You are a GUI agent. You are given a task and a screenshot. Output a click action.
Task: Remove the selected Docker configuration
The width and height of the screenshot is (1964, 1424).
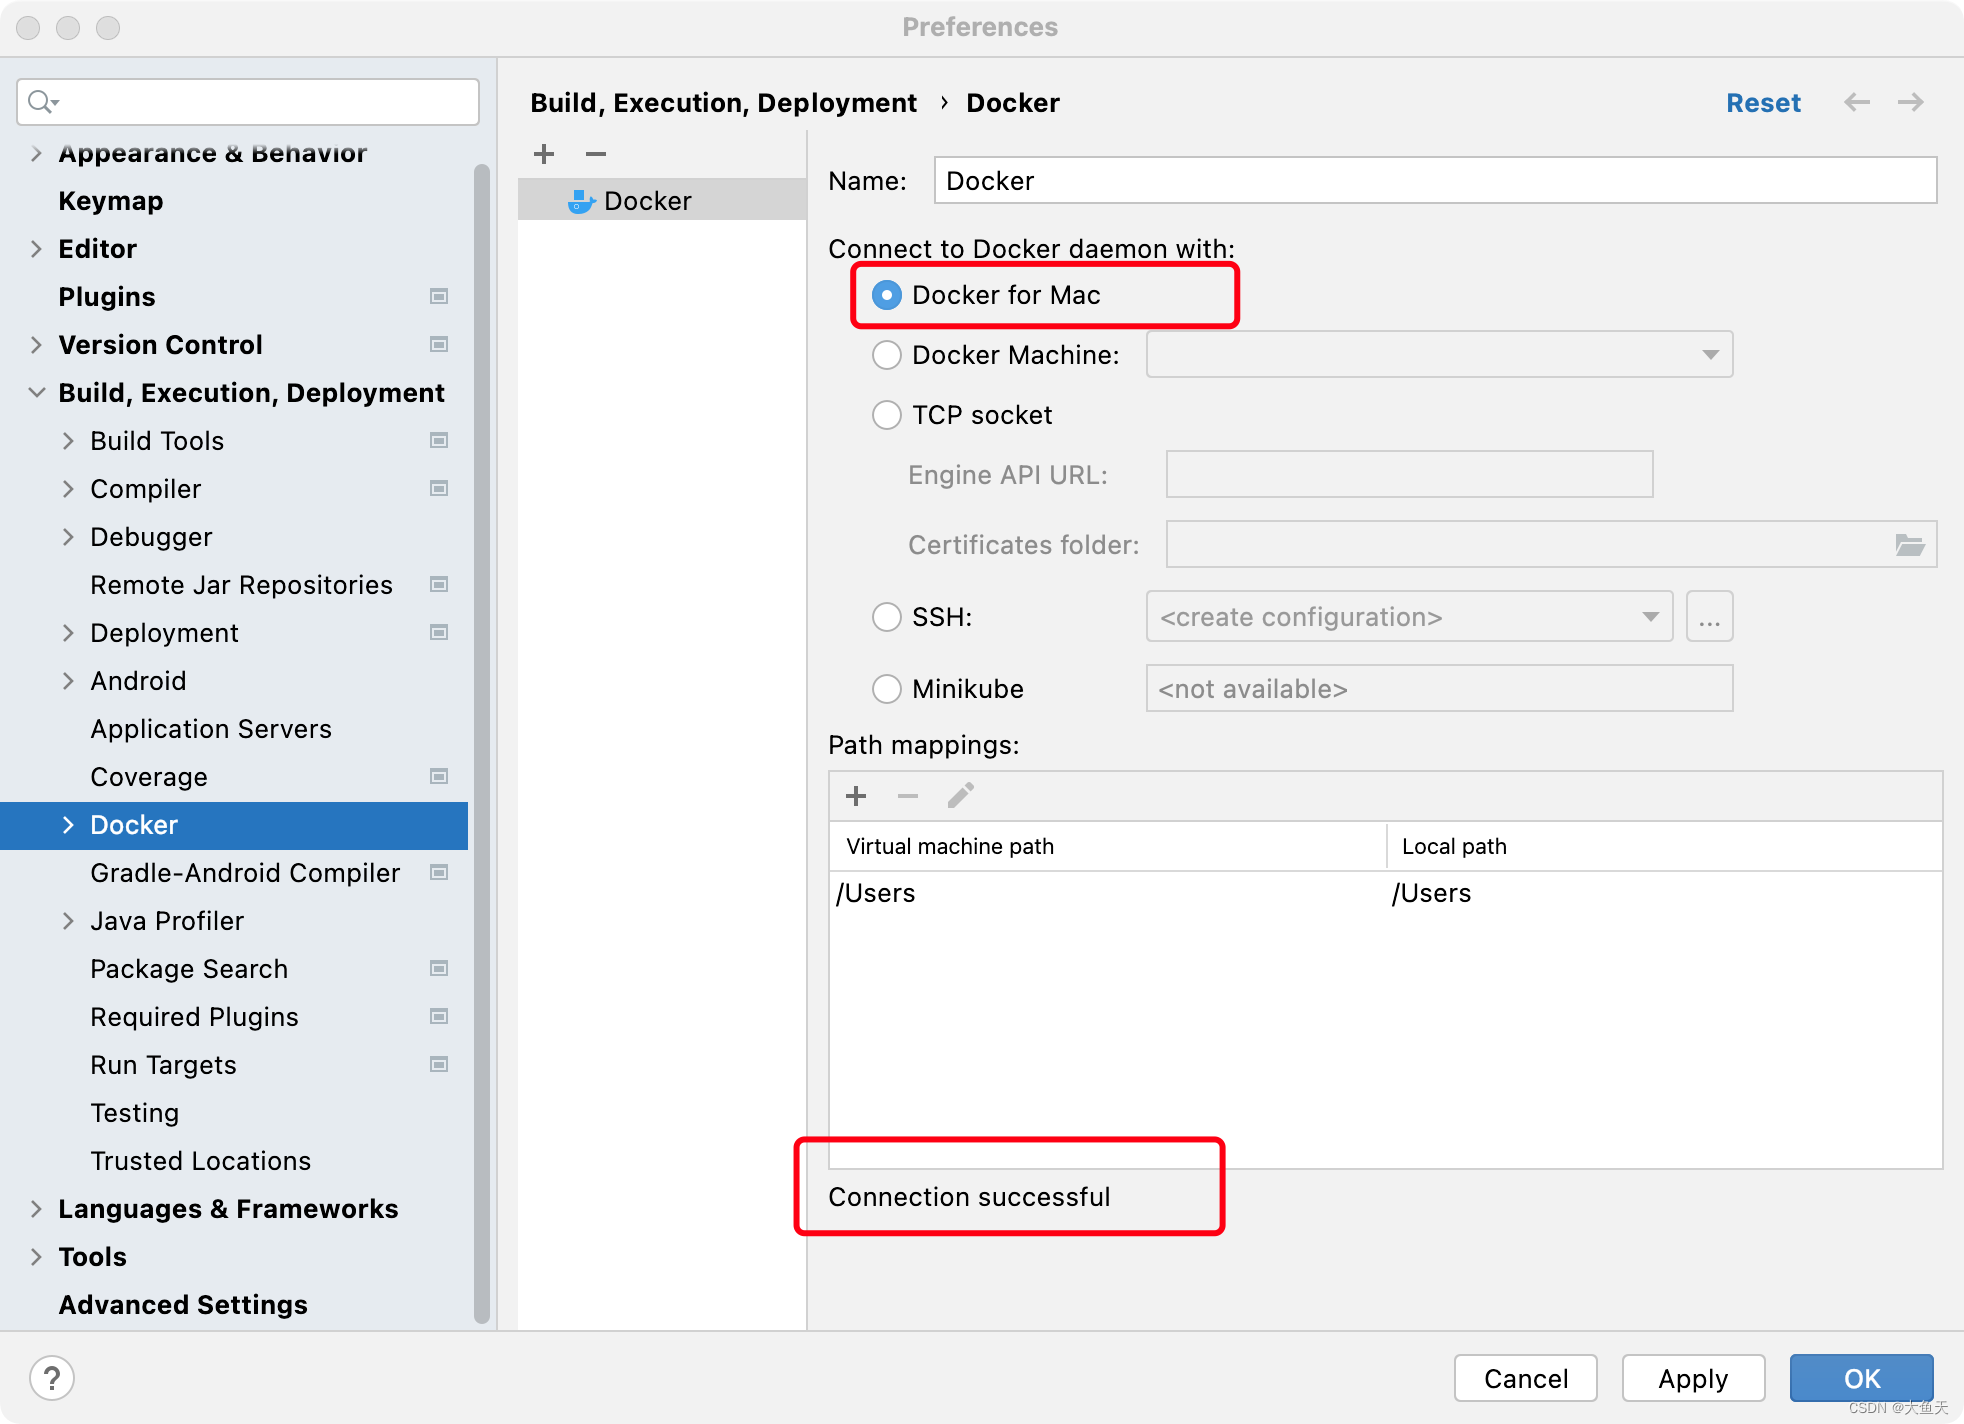(595, 154)
